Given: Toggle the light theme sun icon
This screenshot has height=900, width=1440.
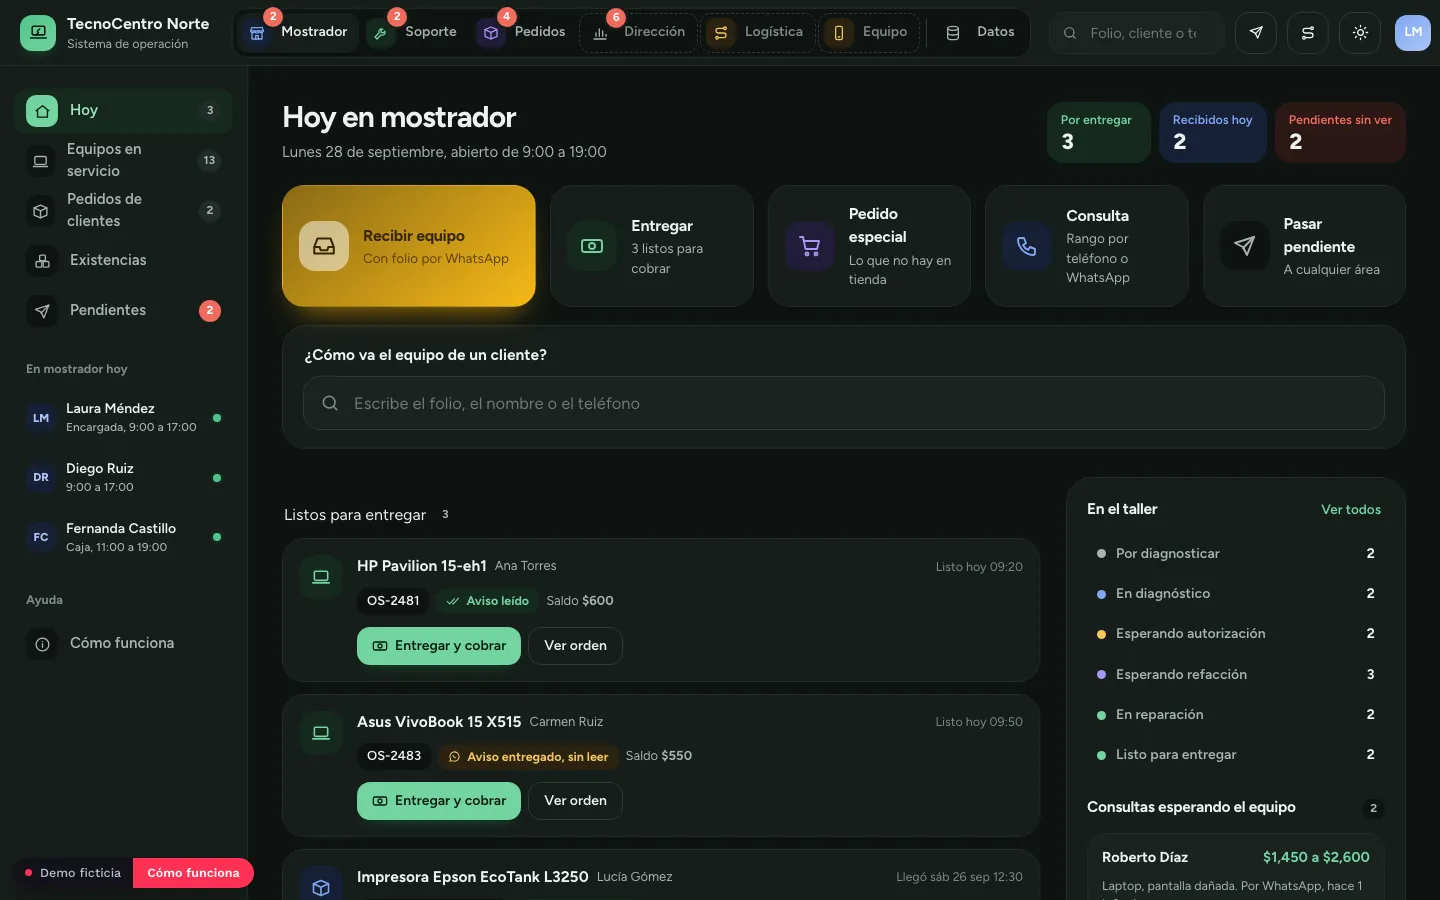Looking at the screenshot, I should (x=1360, y=33).
